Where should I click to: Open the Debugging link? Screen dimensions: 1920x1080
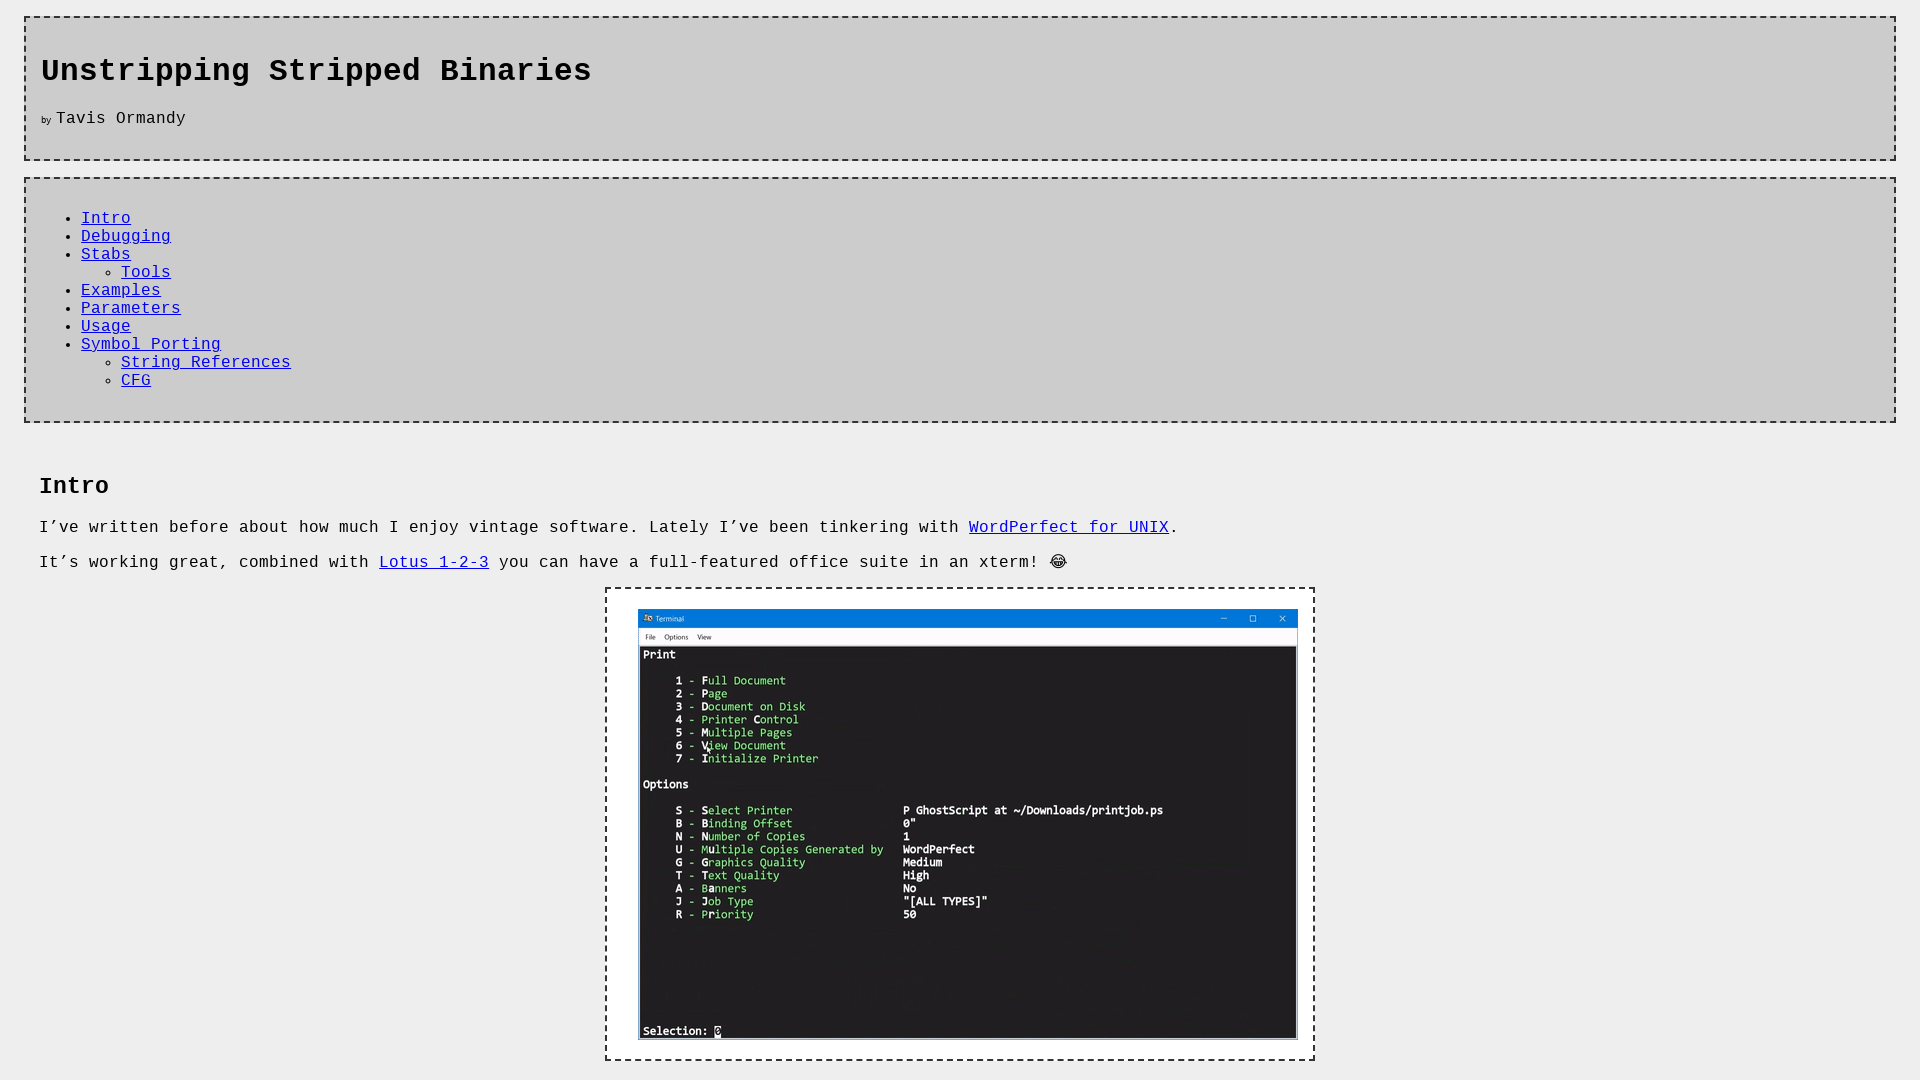click(125, 236)
